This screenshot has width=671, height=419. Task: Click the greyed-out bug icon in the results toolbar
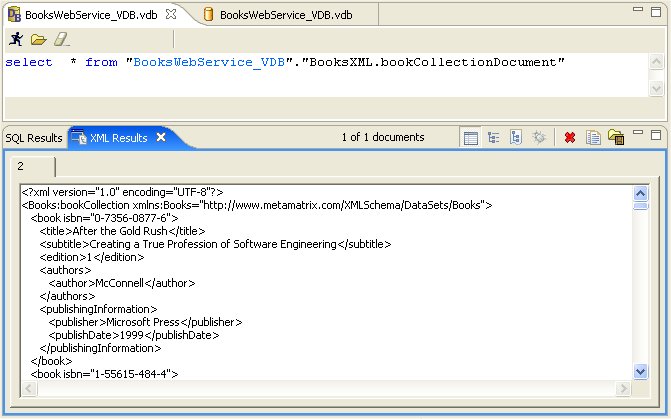539,138
